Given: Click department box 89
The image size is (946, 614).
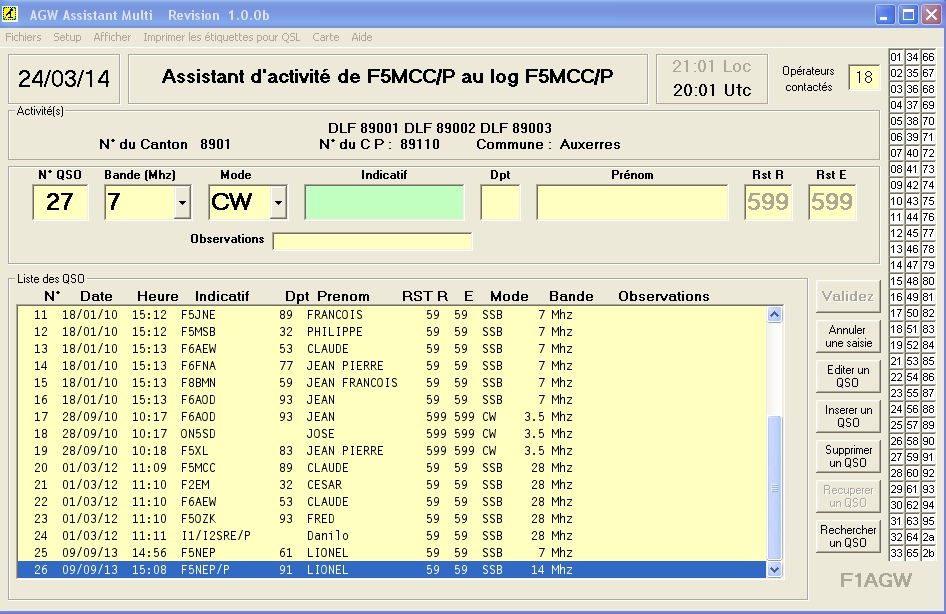Looking at the screenshot, I should point(929,425).
